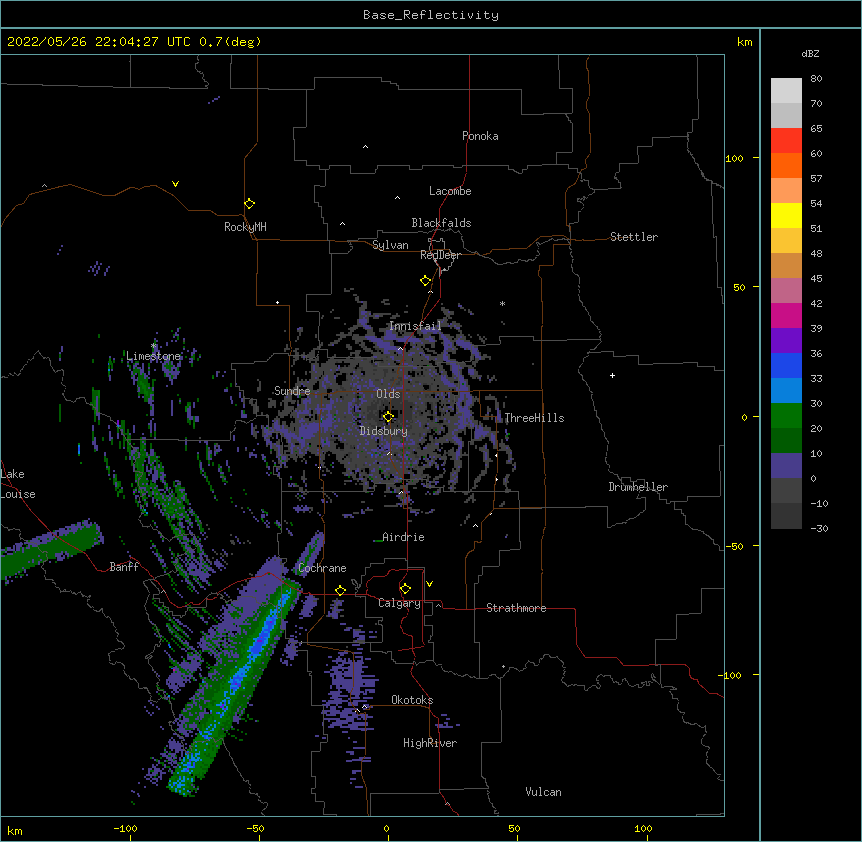This screenshot has height=842, width=862.
Task: Click the white asterisk marker east of Innisfail
Action: [502, 303]
